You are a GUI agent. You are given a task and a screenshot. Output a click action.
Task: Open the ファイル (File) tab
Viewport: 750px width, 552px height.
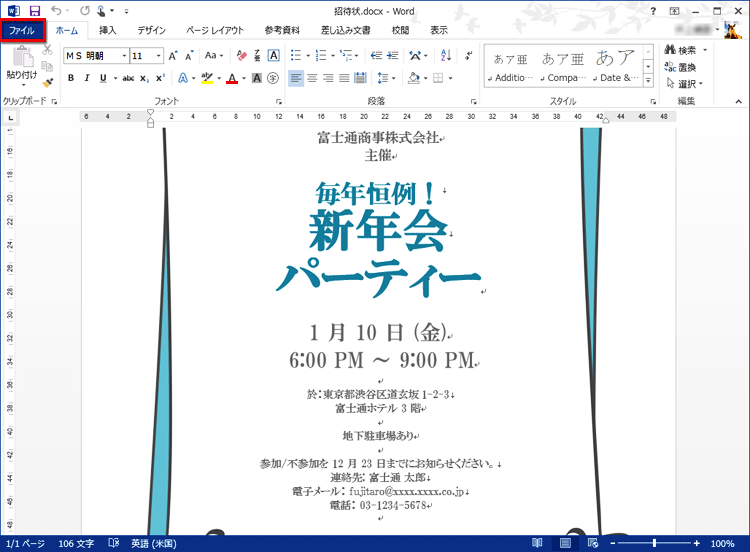point(22,31)
